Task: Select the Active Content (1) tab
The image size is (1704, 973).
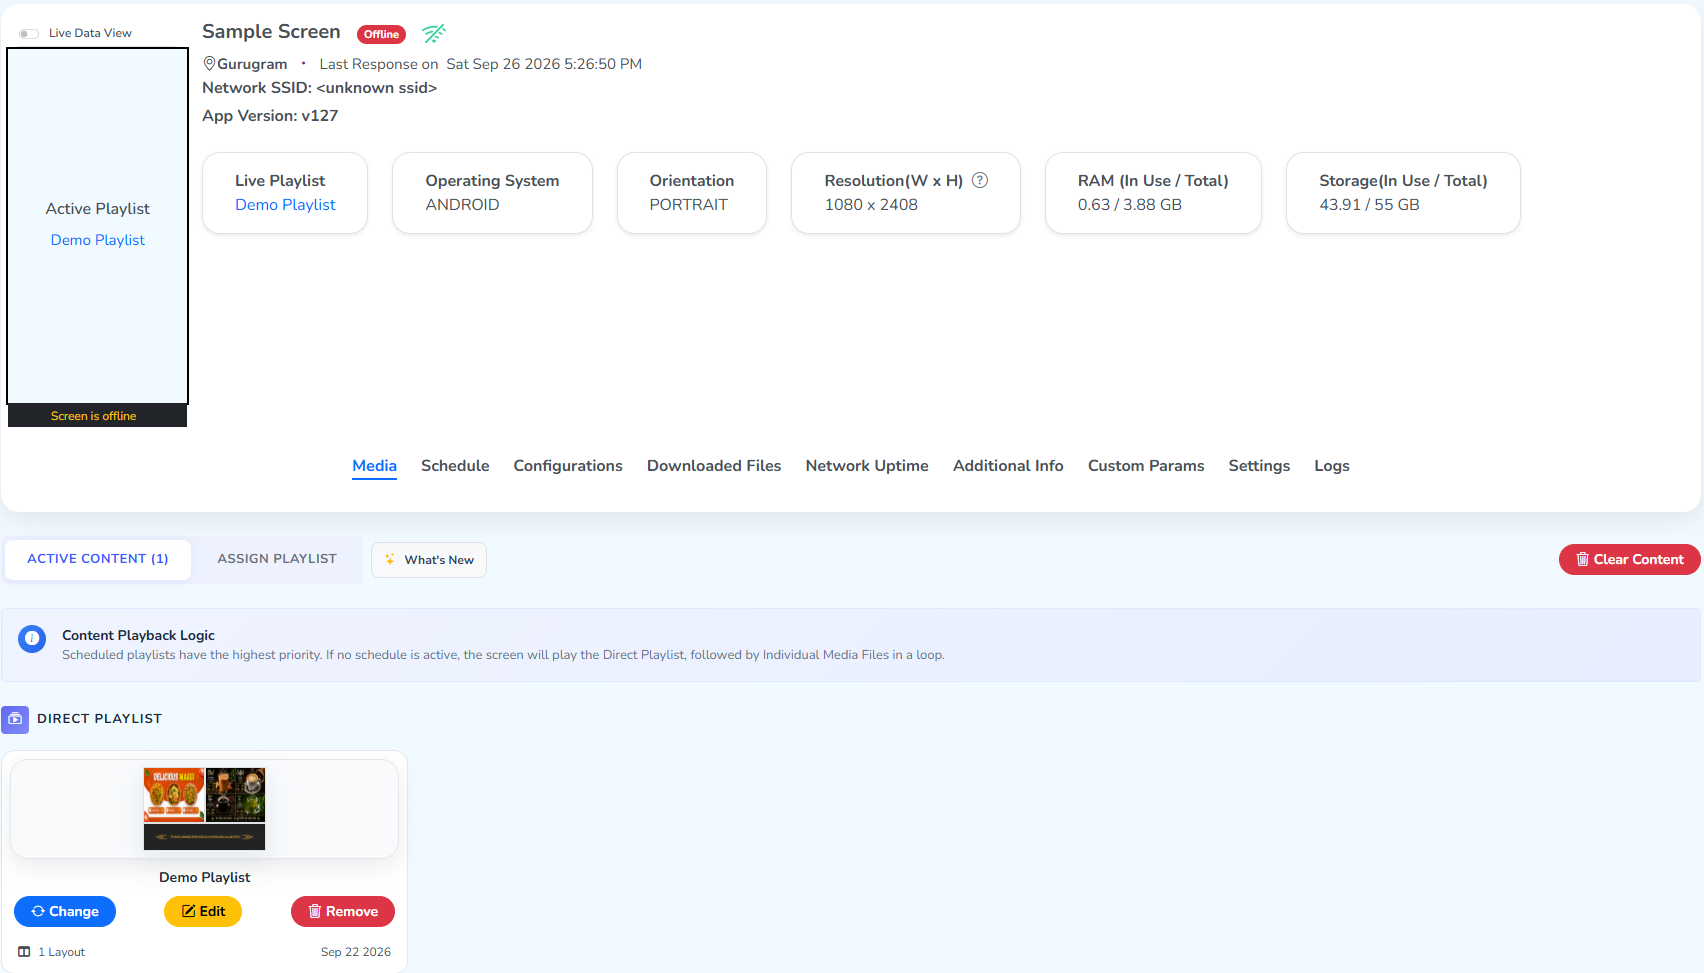Action: [98, 559]
